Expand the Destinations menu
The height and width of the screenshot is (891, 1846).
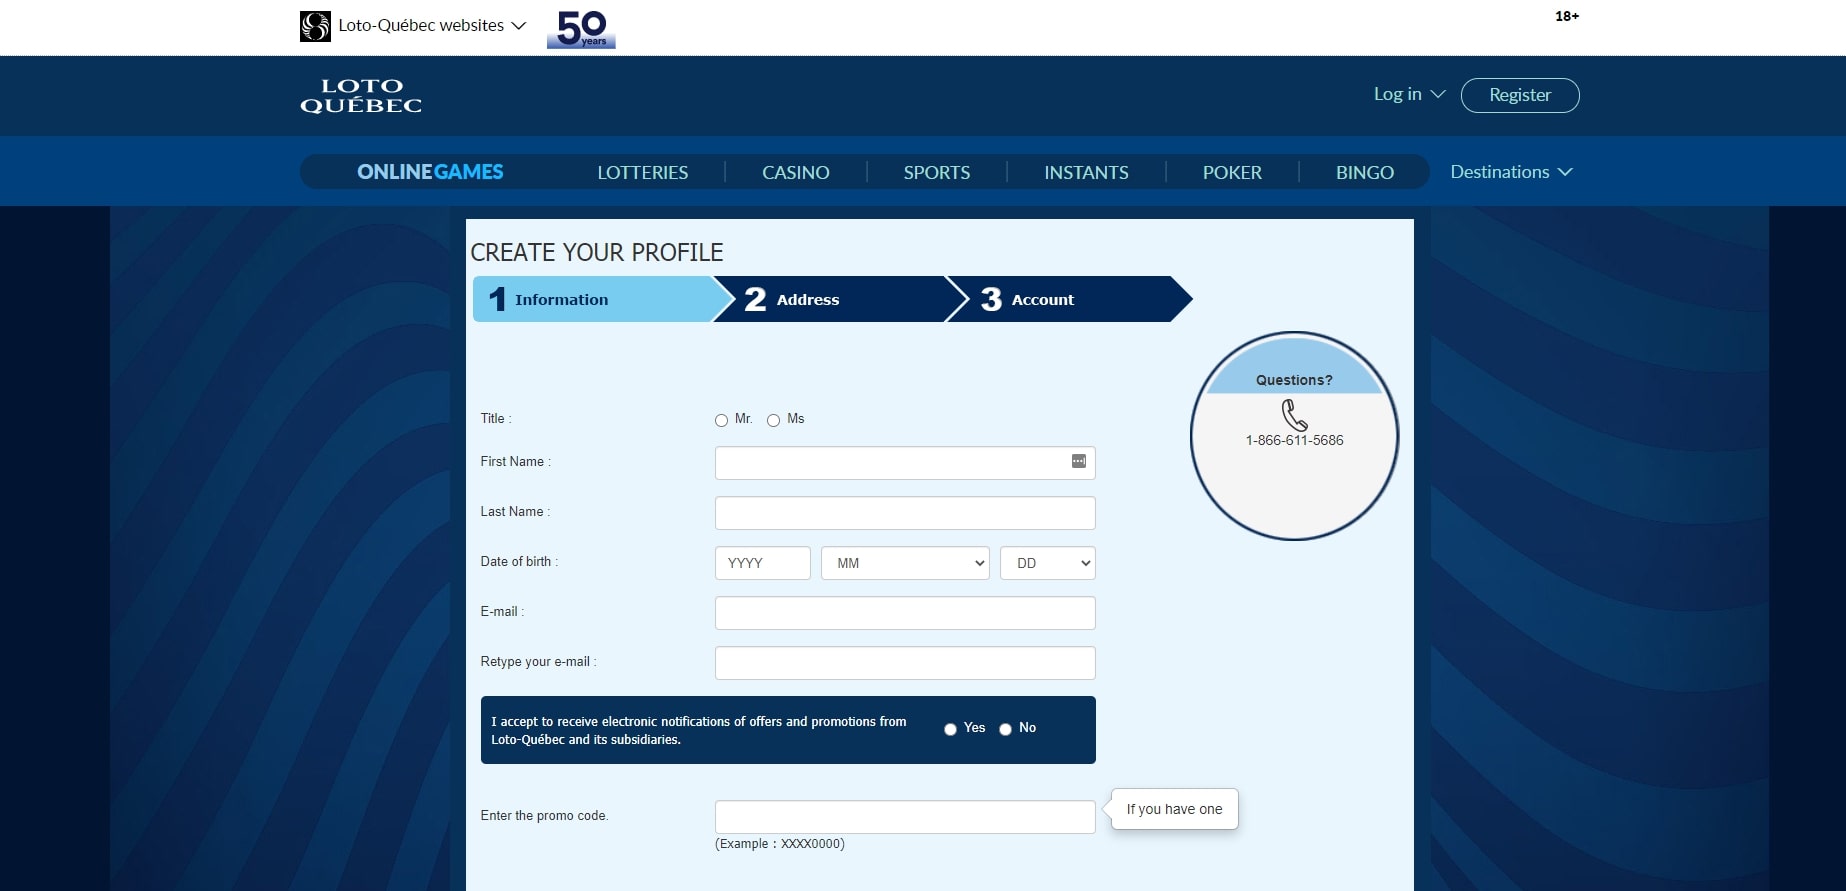[1511, 172]
